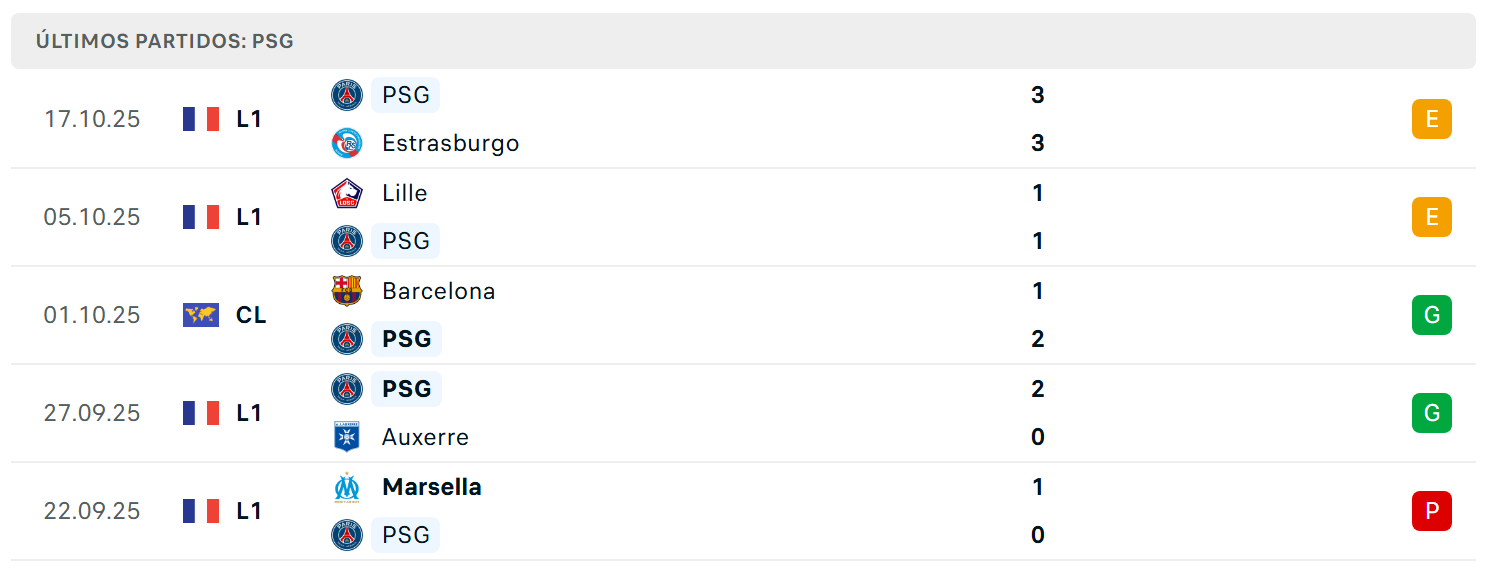The image size is (1495, 576).
Task: Click the PSG crest in the Auxerre match
Action: point(347,389)
